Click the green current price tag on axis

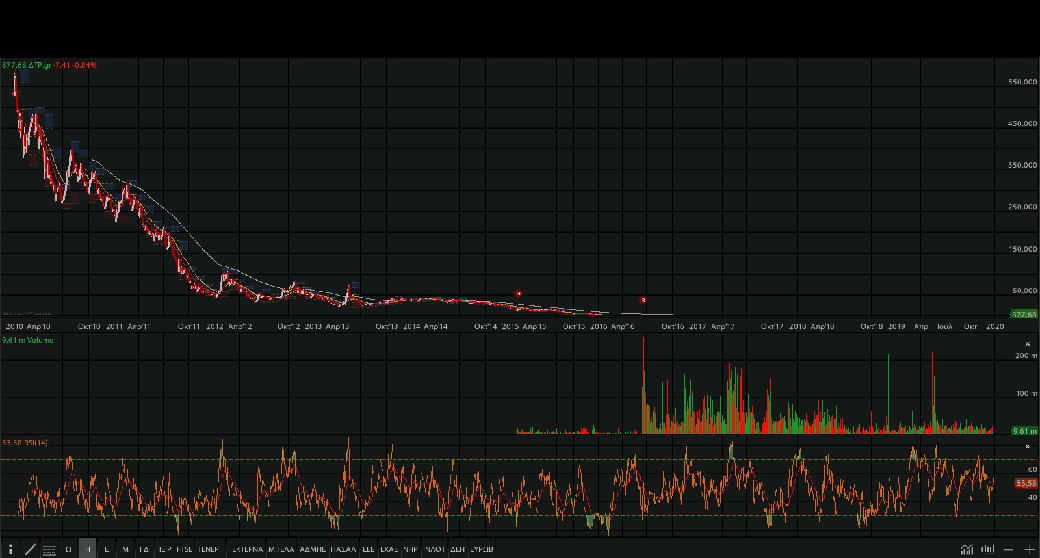[x=1023, y=314]
